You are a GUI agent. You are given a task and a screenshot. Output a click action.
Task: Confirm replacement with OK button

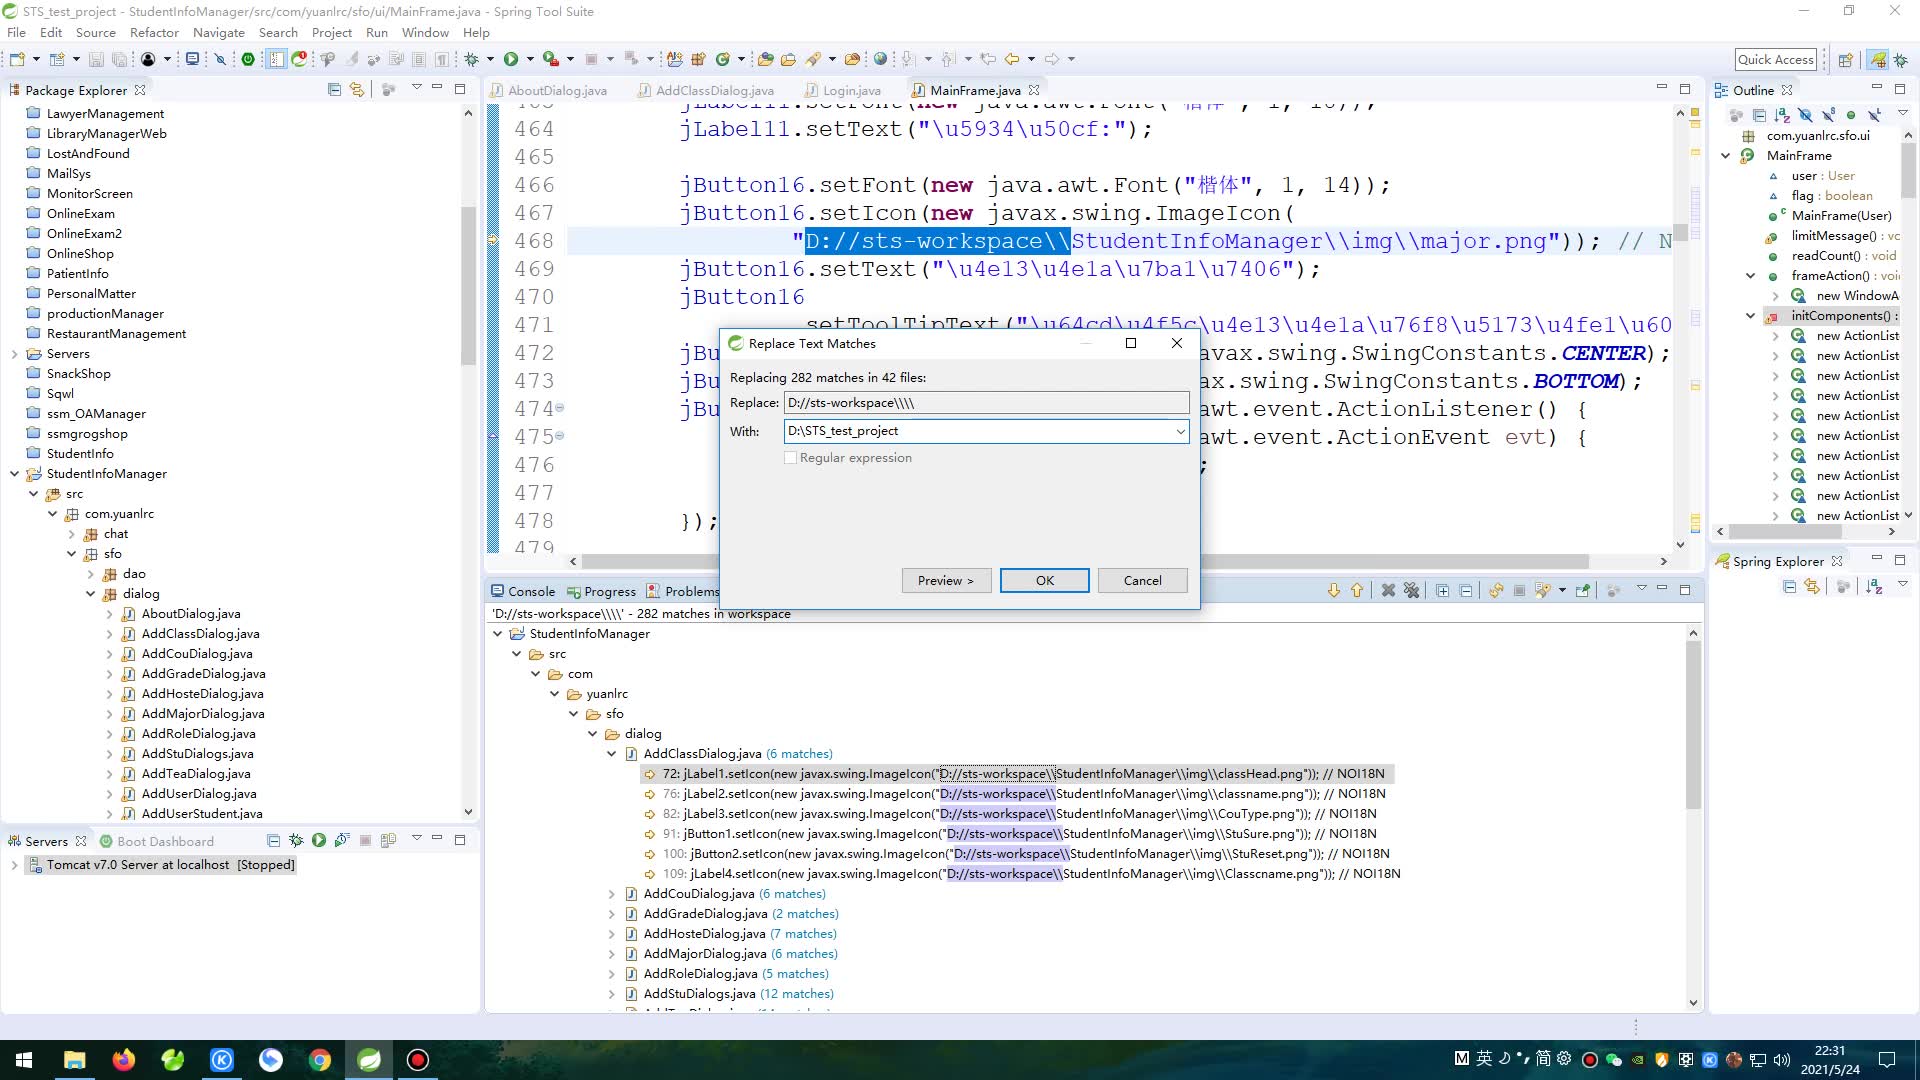click(x=1044, y=580)
